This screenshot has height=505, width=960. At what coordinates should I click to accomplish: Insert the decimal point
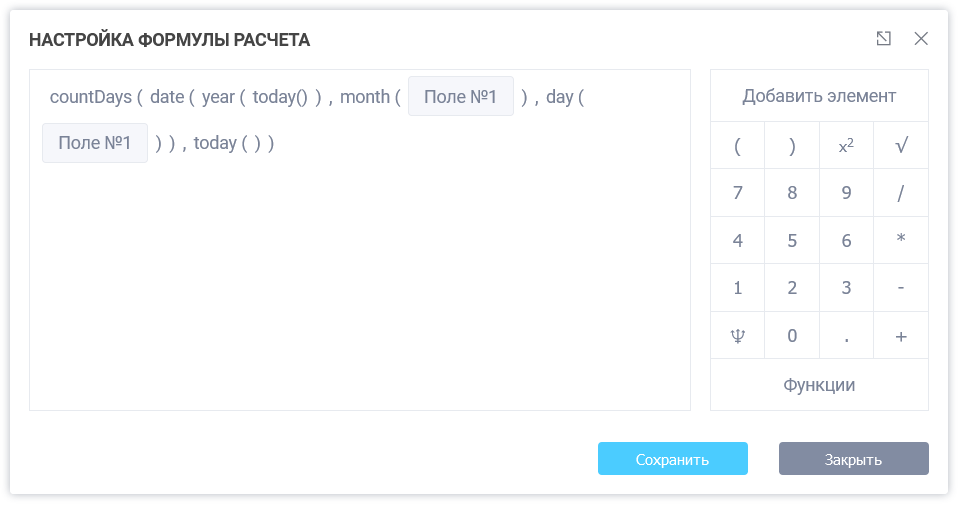tap(846, 336)
